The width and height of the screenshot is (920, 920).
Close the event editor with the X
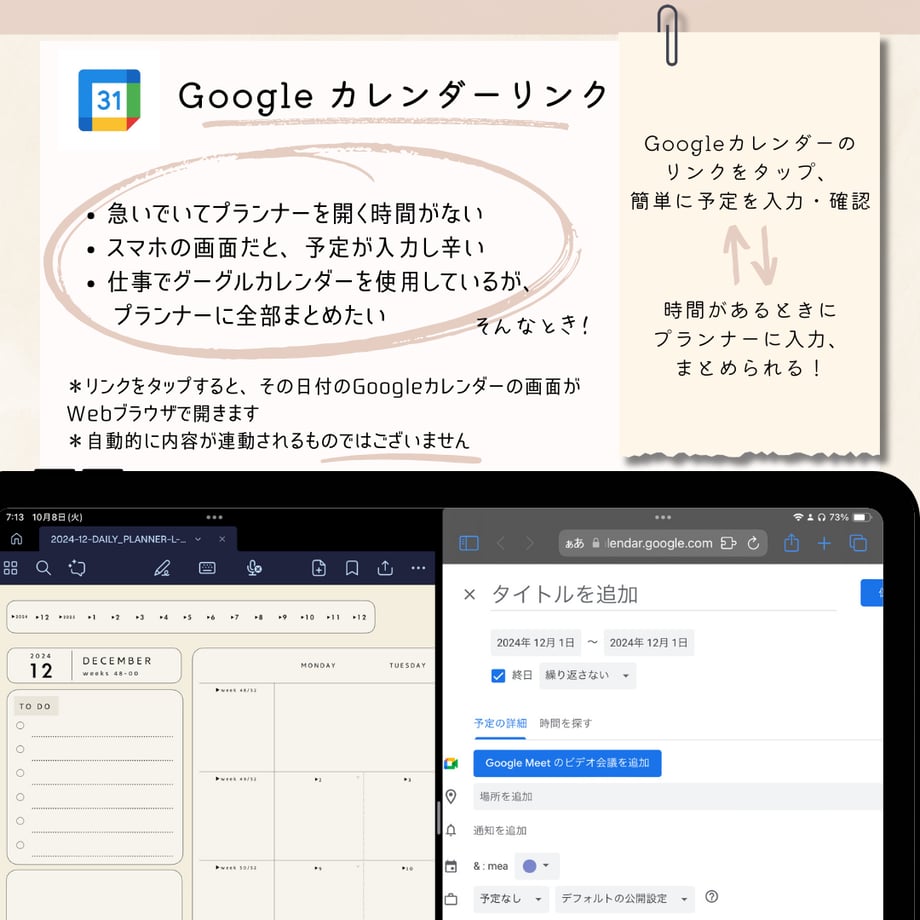[x=469, y=595]
